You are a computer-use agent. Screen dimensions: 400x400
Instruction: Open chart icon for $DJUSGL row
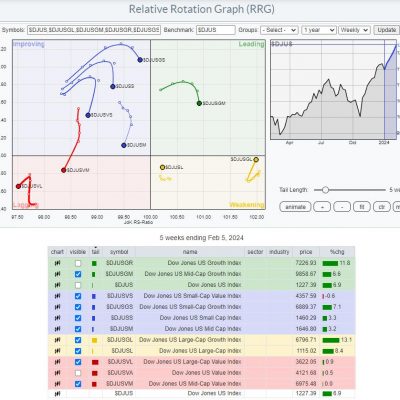point(57,340)
